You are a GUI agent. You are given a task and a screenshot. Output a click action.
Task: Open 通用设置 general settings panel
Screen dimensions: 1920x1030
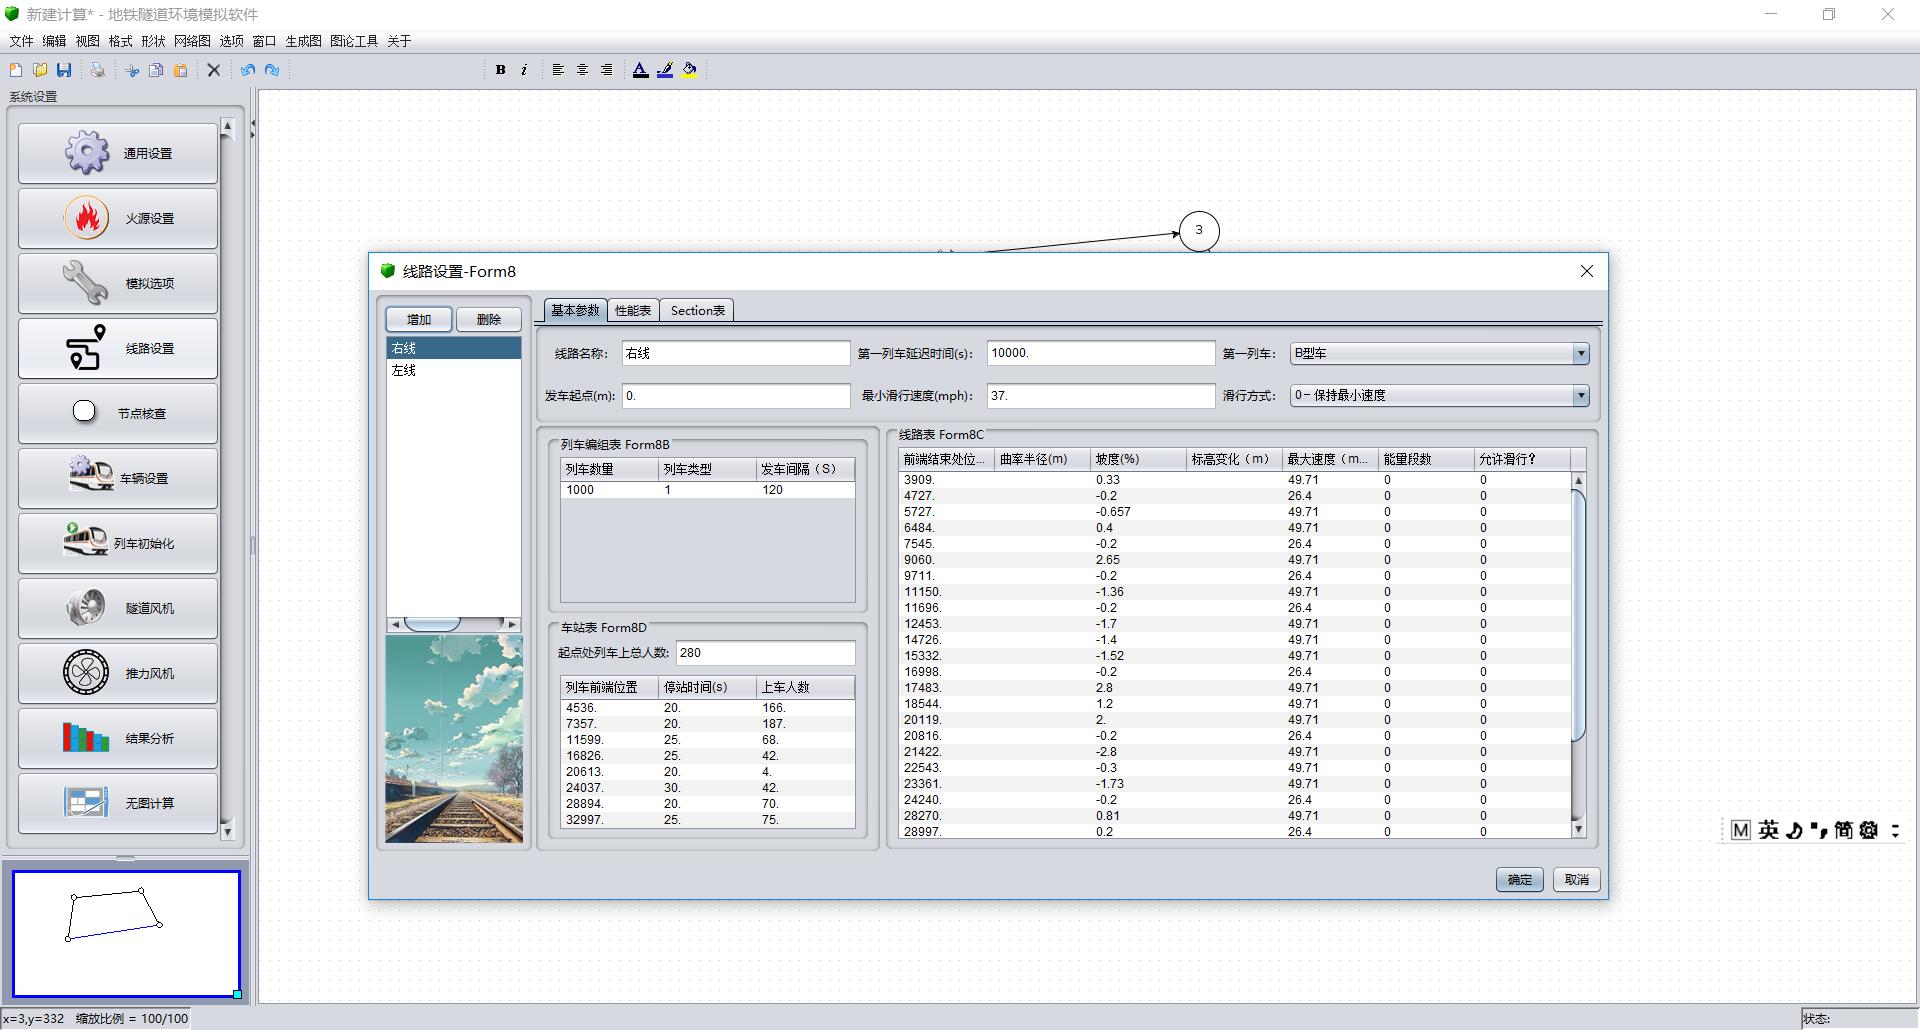[x=118, y=153]
